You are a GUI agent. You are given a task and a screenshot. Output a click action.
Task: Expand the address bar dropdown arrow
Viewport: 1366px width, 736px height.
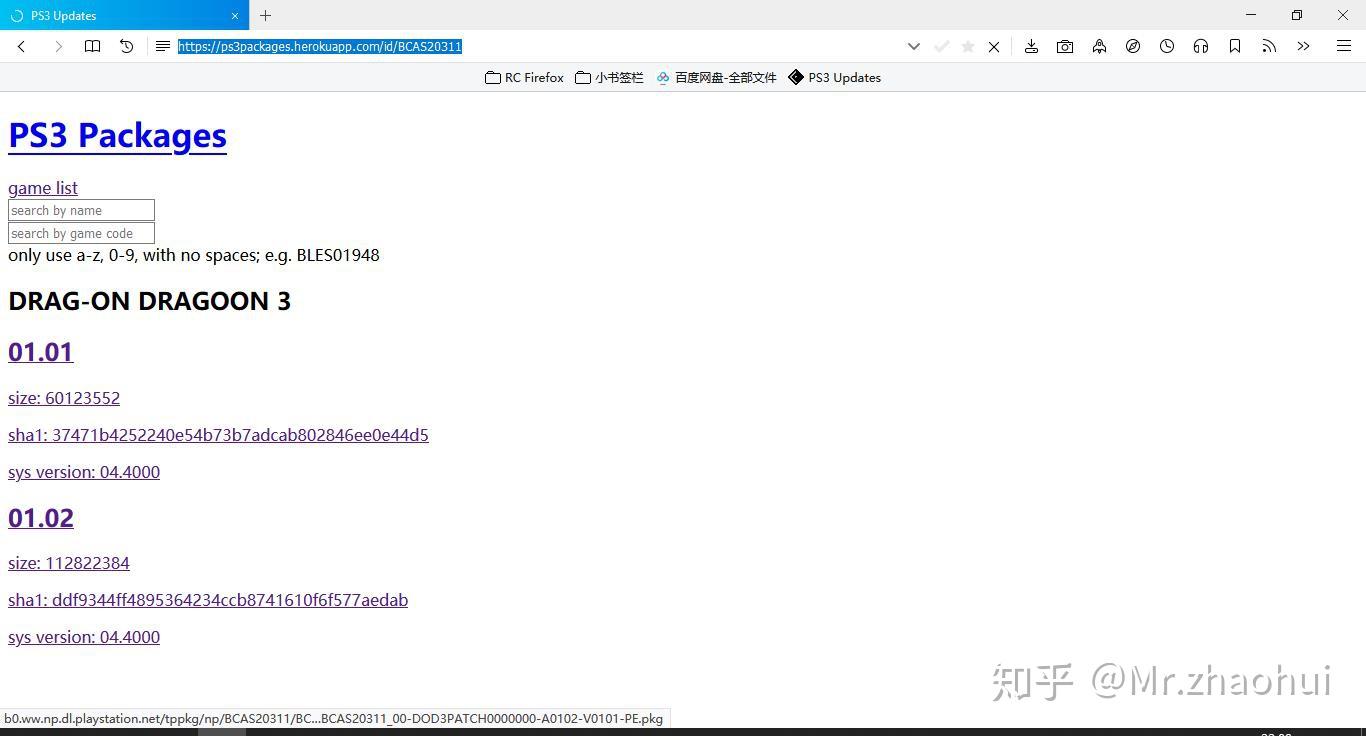(x=913, y=46)
